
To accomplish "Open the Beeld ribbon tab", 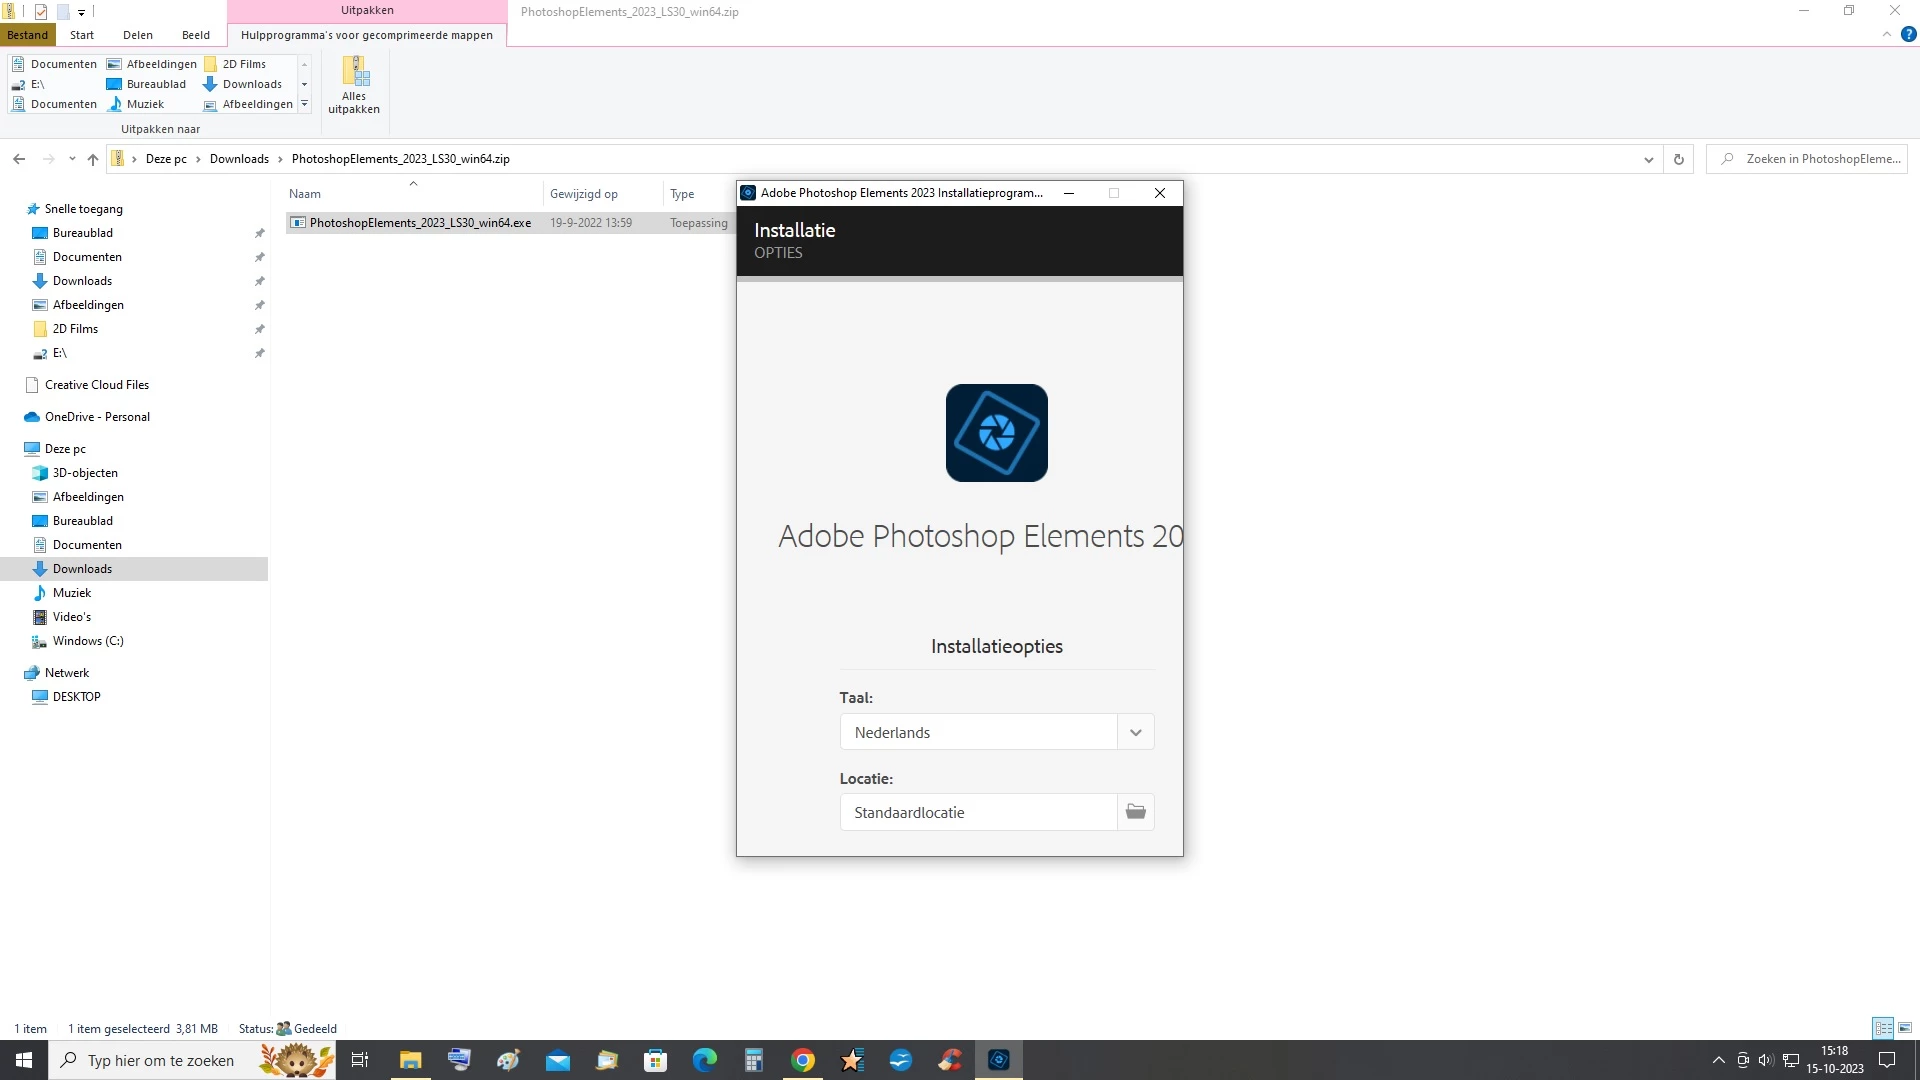I will point(196,35).
